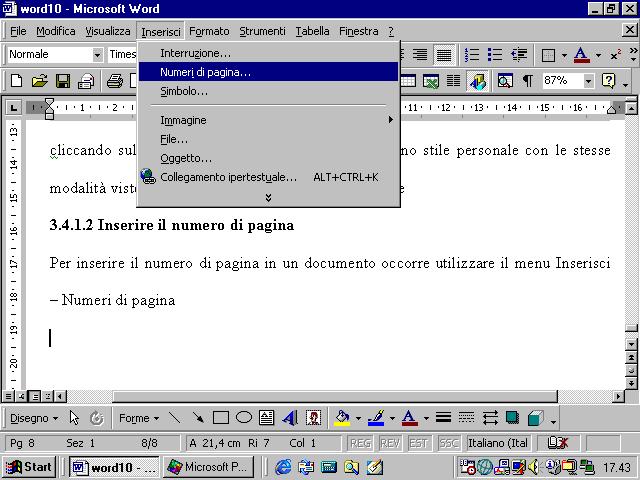
Task: Select Objects arrow on Disegno toolbar
Action: [x=74, y=418]
